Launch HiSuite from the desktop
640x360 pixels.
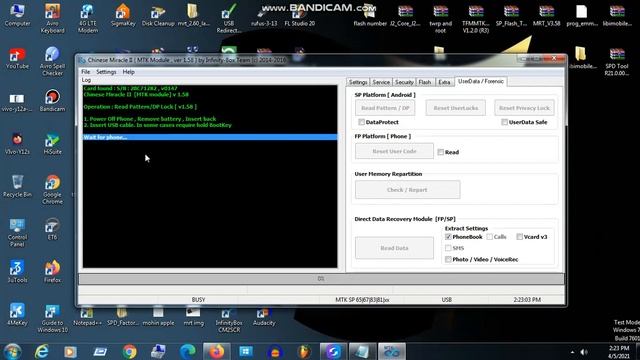pyautogui.click(x=52, y=143)
